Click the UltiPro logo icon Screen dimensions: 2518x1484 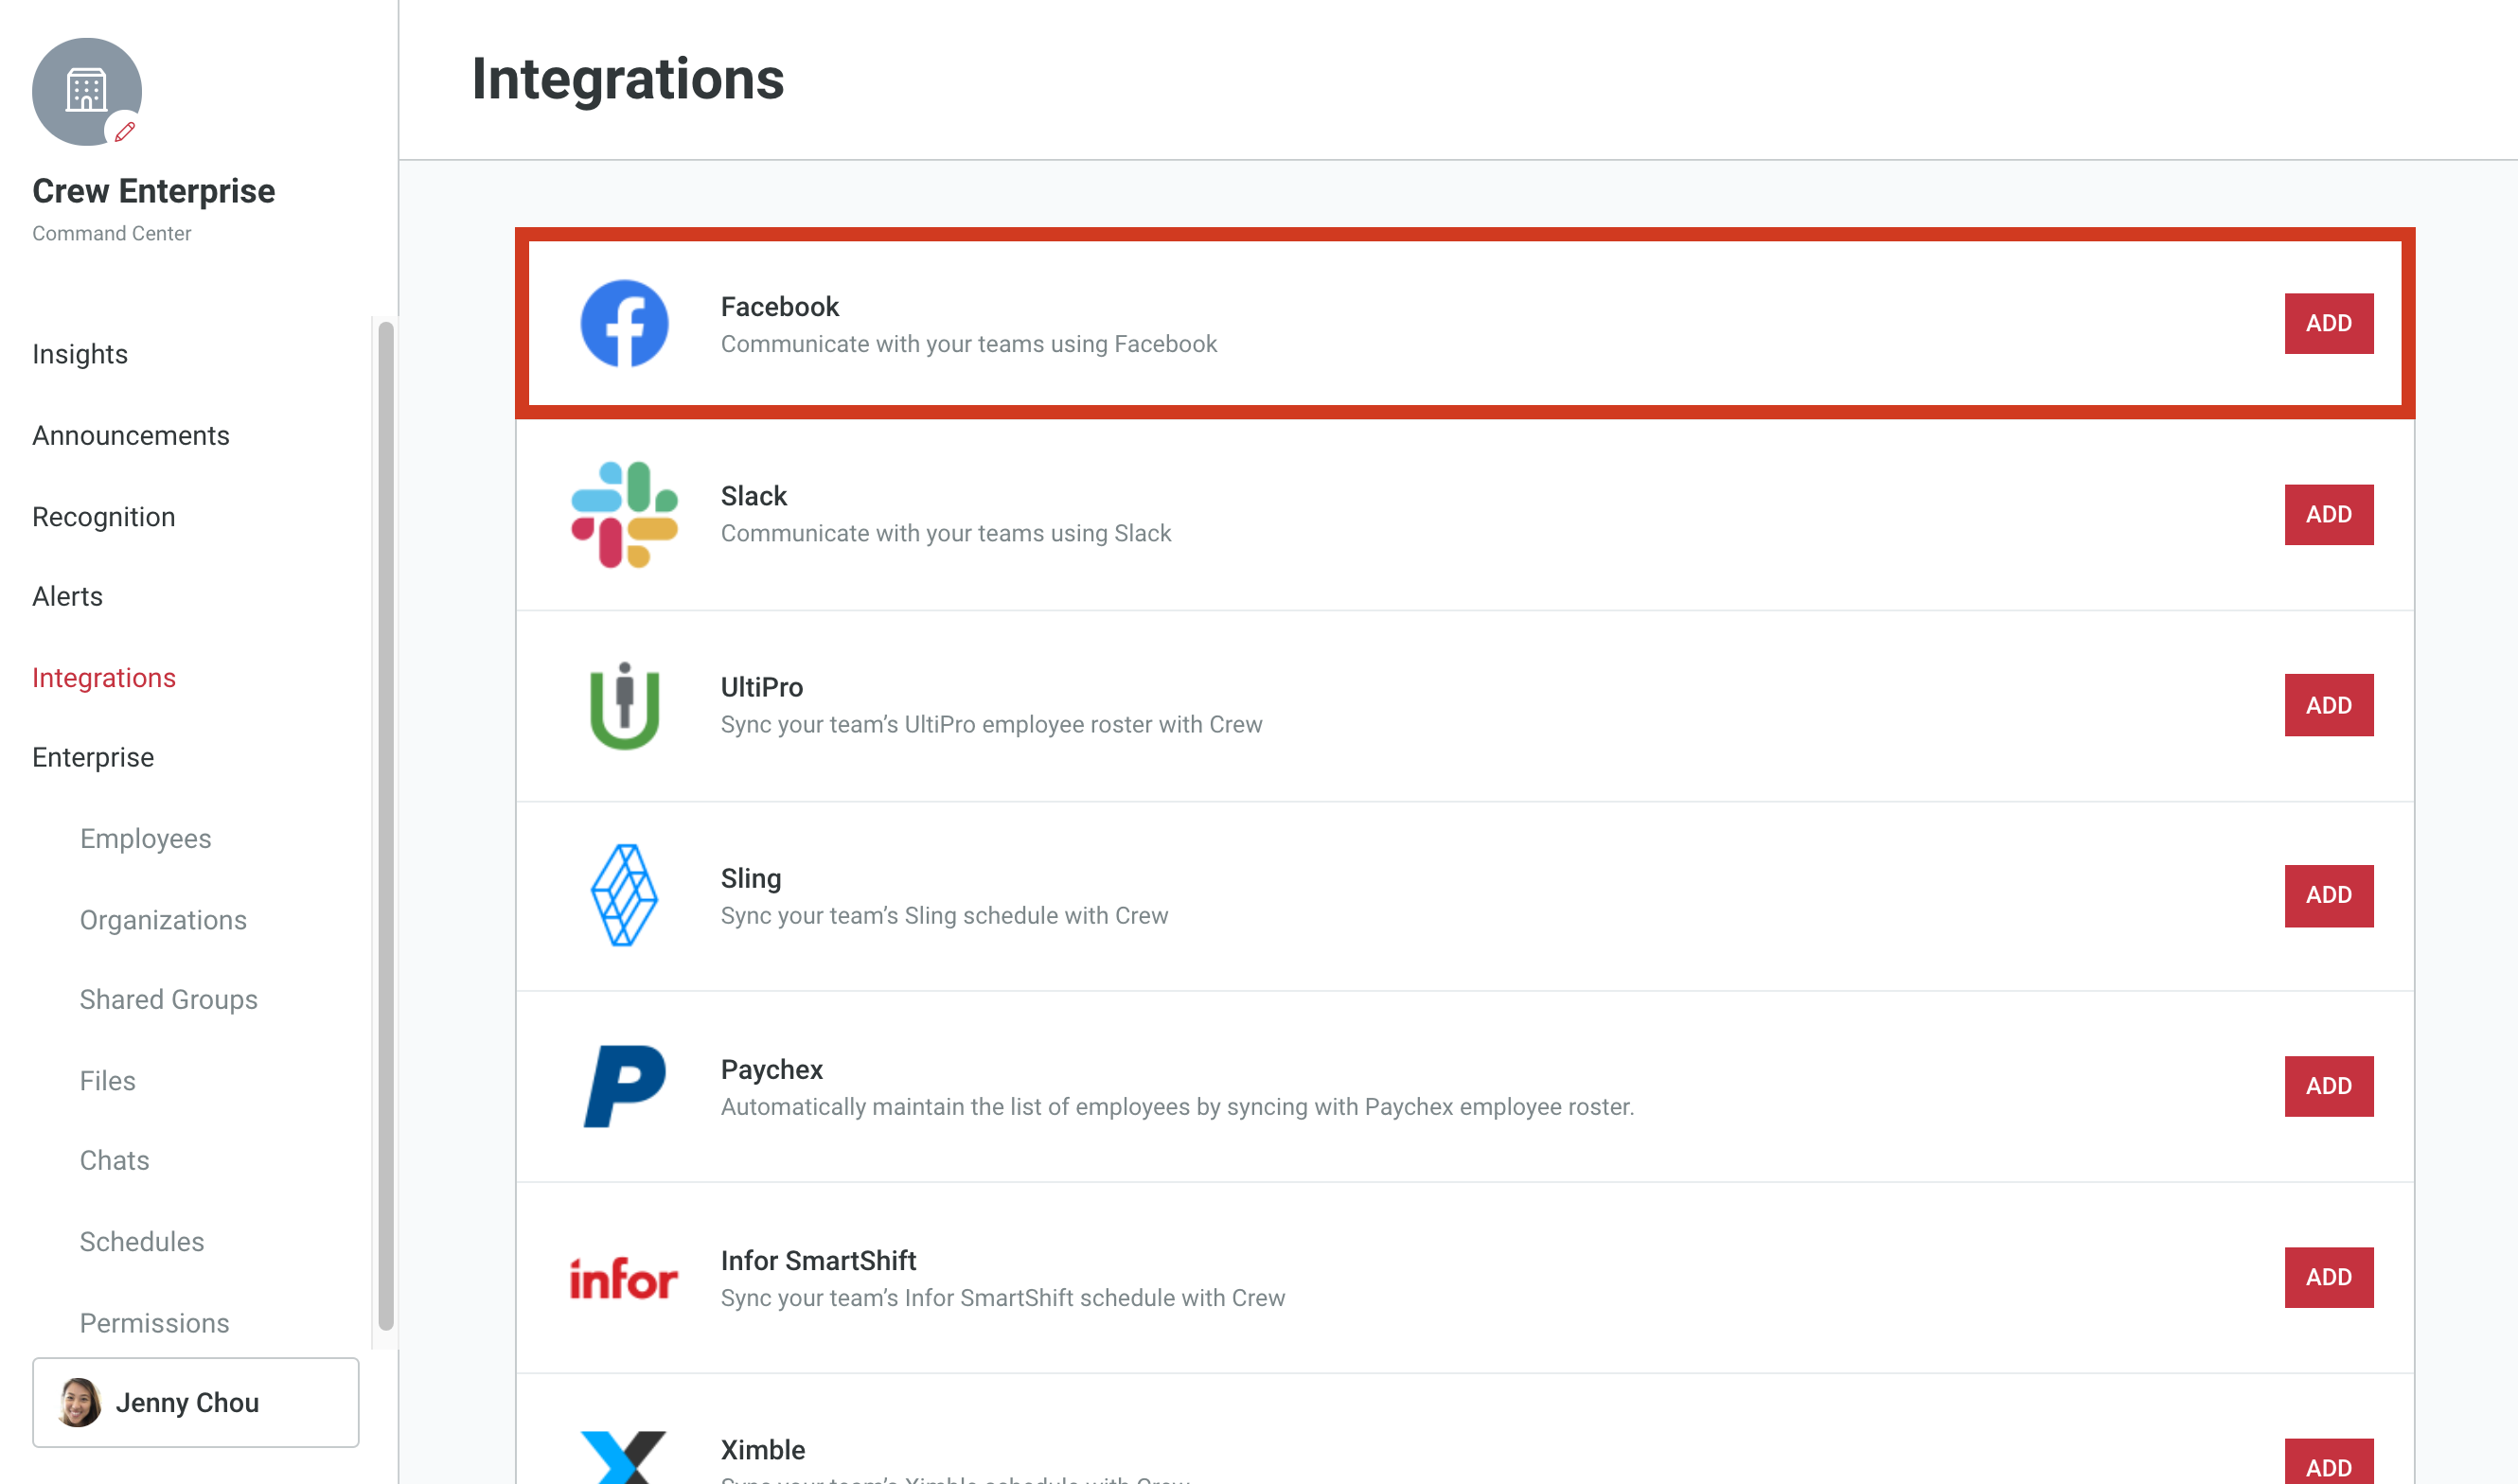(624, 705)
